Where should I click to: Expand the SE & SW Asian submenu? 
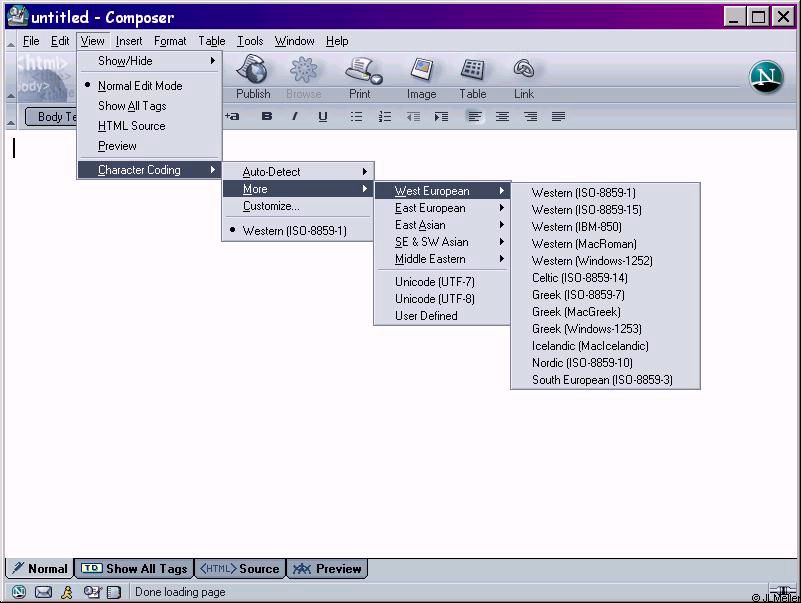[x=442, y=242]
